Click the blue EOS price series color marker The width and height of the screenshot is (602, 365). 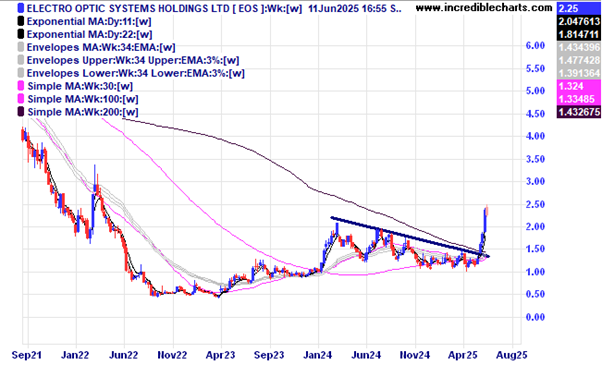click(x=20, y=8)
